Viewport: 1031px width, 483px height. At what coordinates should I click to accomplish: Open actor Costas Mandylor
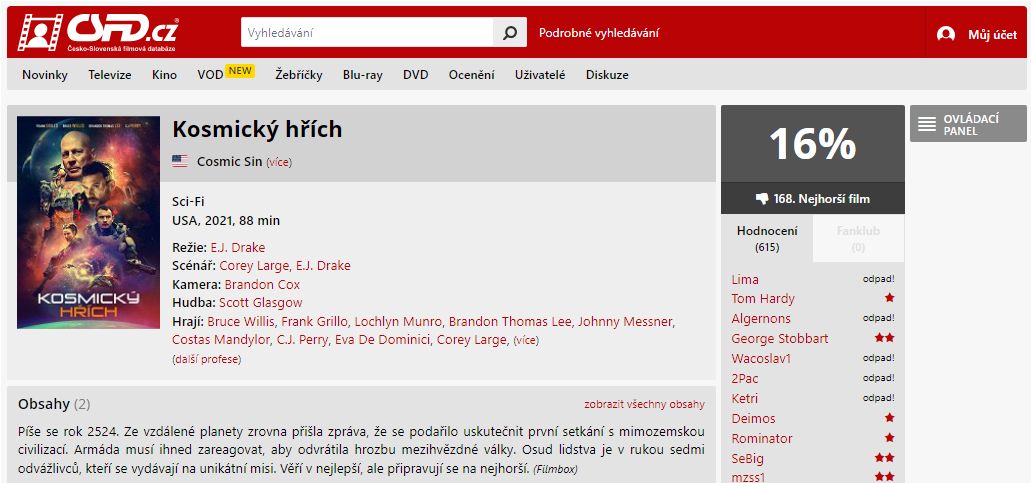click(220, 340)
